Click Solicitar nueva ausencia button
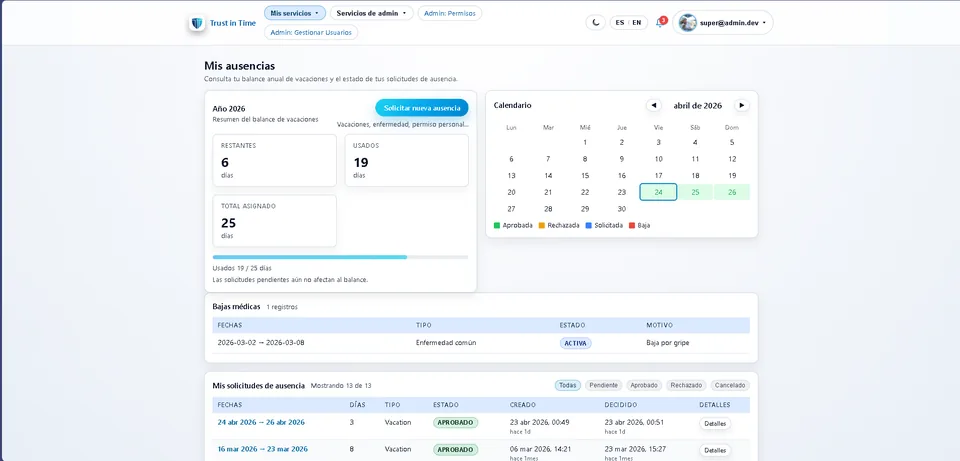This screenshot has height=461, width=960. point(422,108)
